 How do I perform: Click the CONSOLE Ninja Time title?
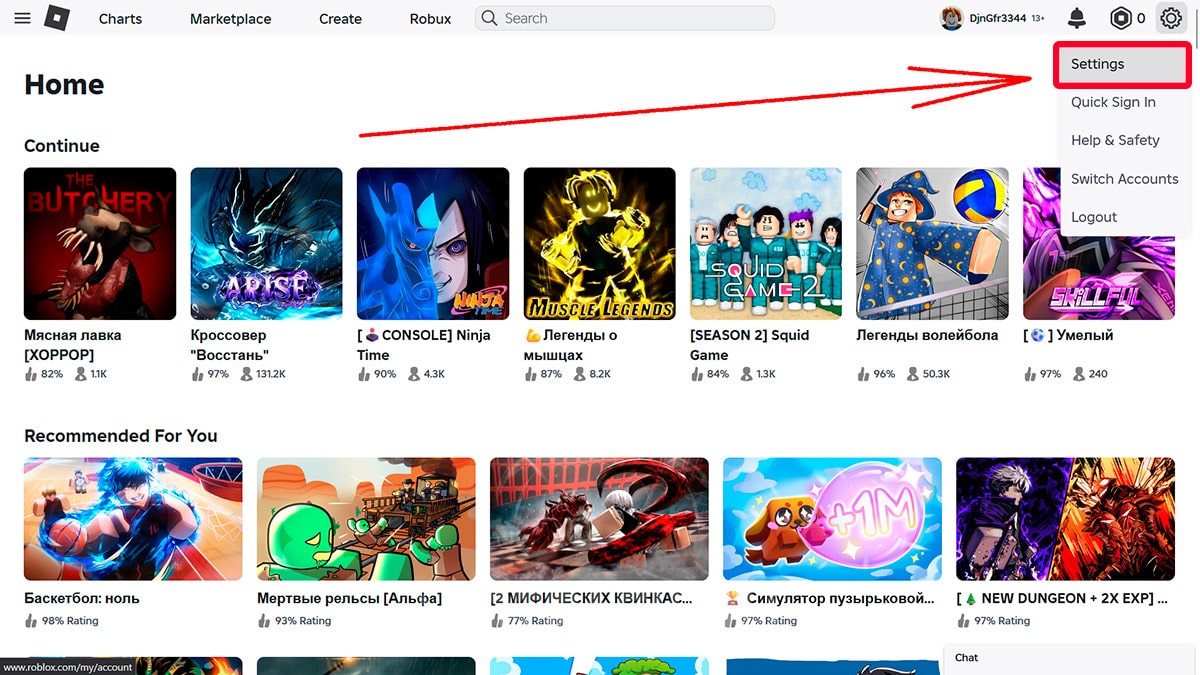click(424, 345)
